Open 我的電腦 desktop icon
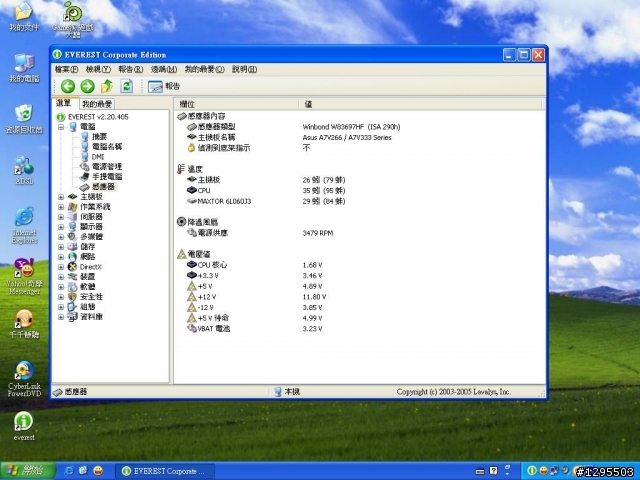 (24, 68)
